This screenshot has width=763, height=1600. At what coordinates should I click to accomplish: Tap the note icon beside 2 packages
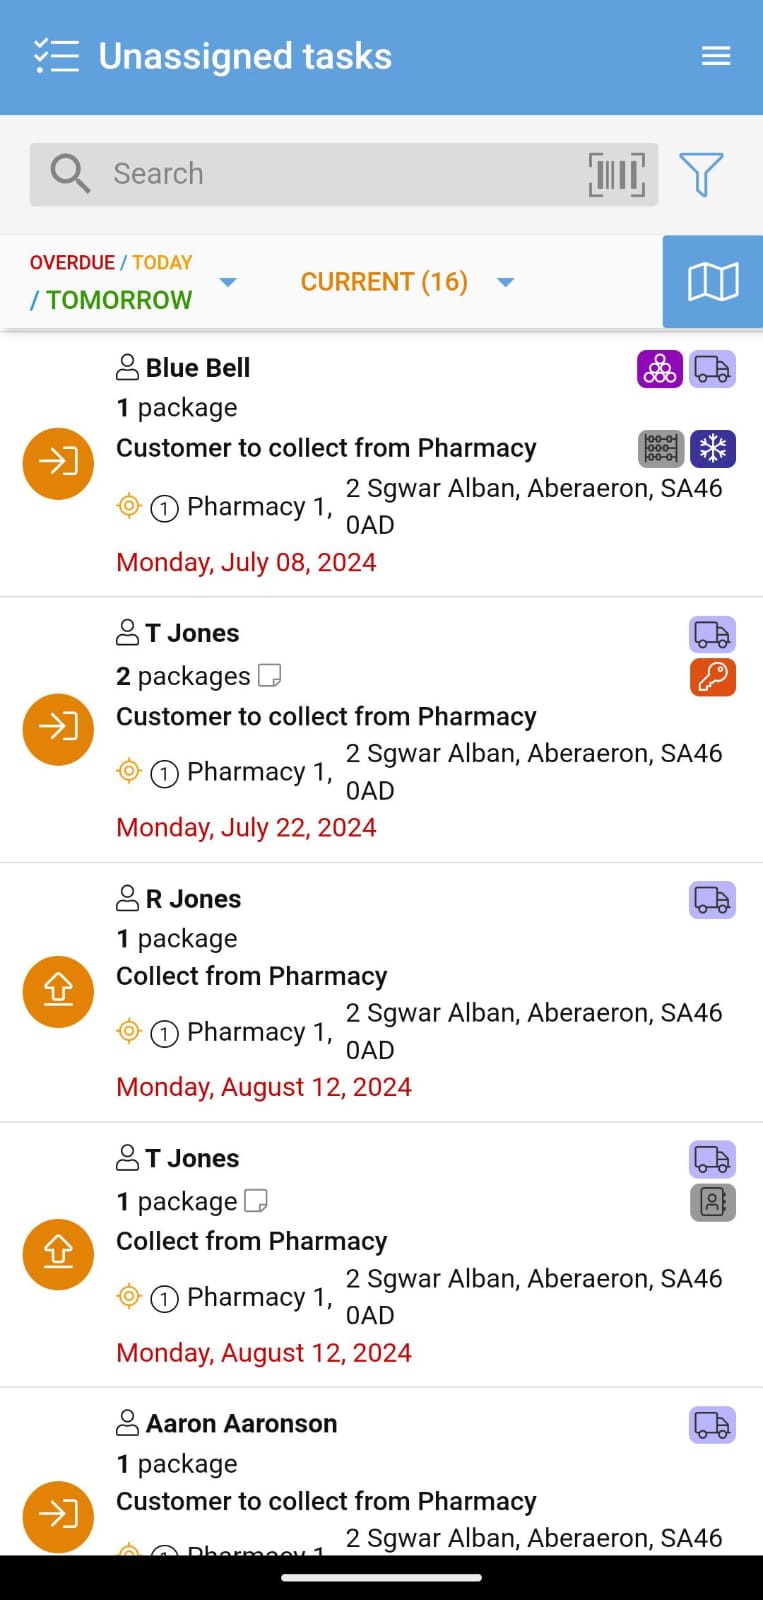269,676
